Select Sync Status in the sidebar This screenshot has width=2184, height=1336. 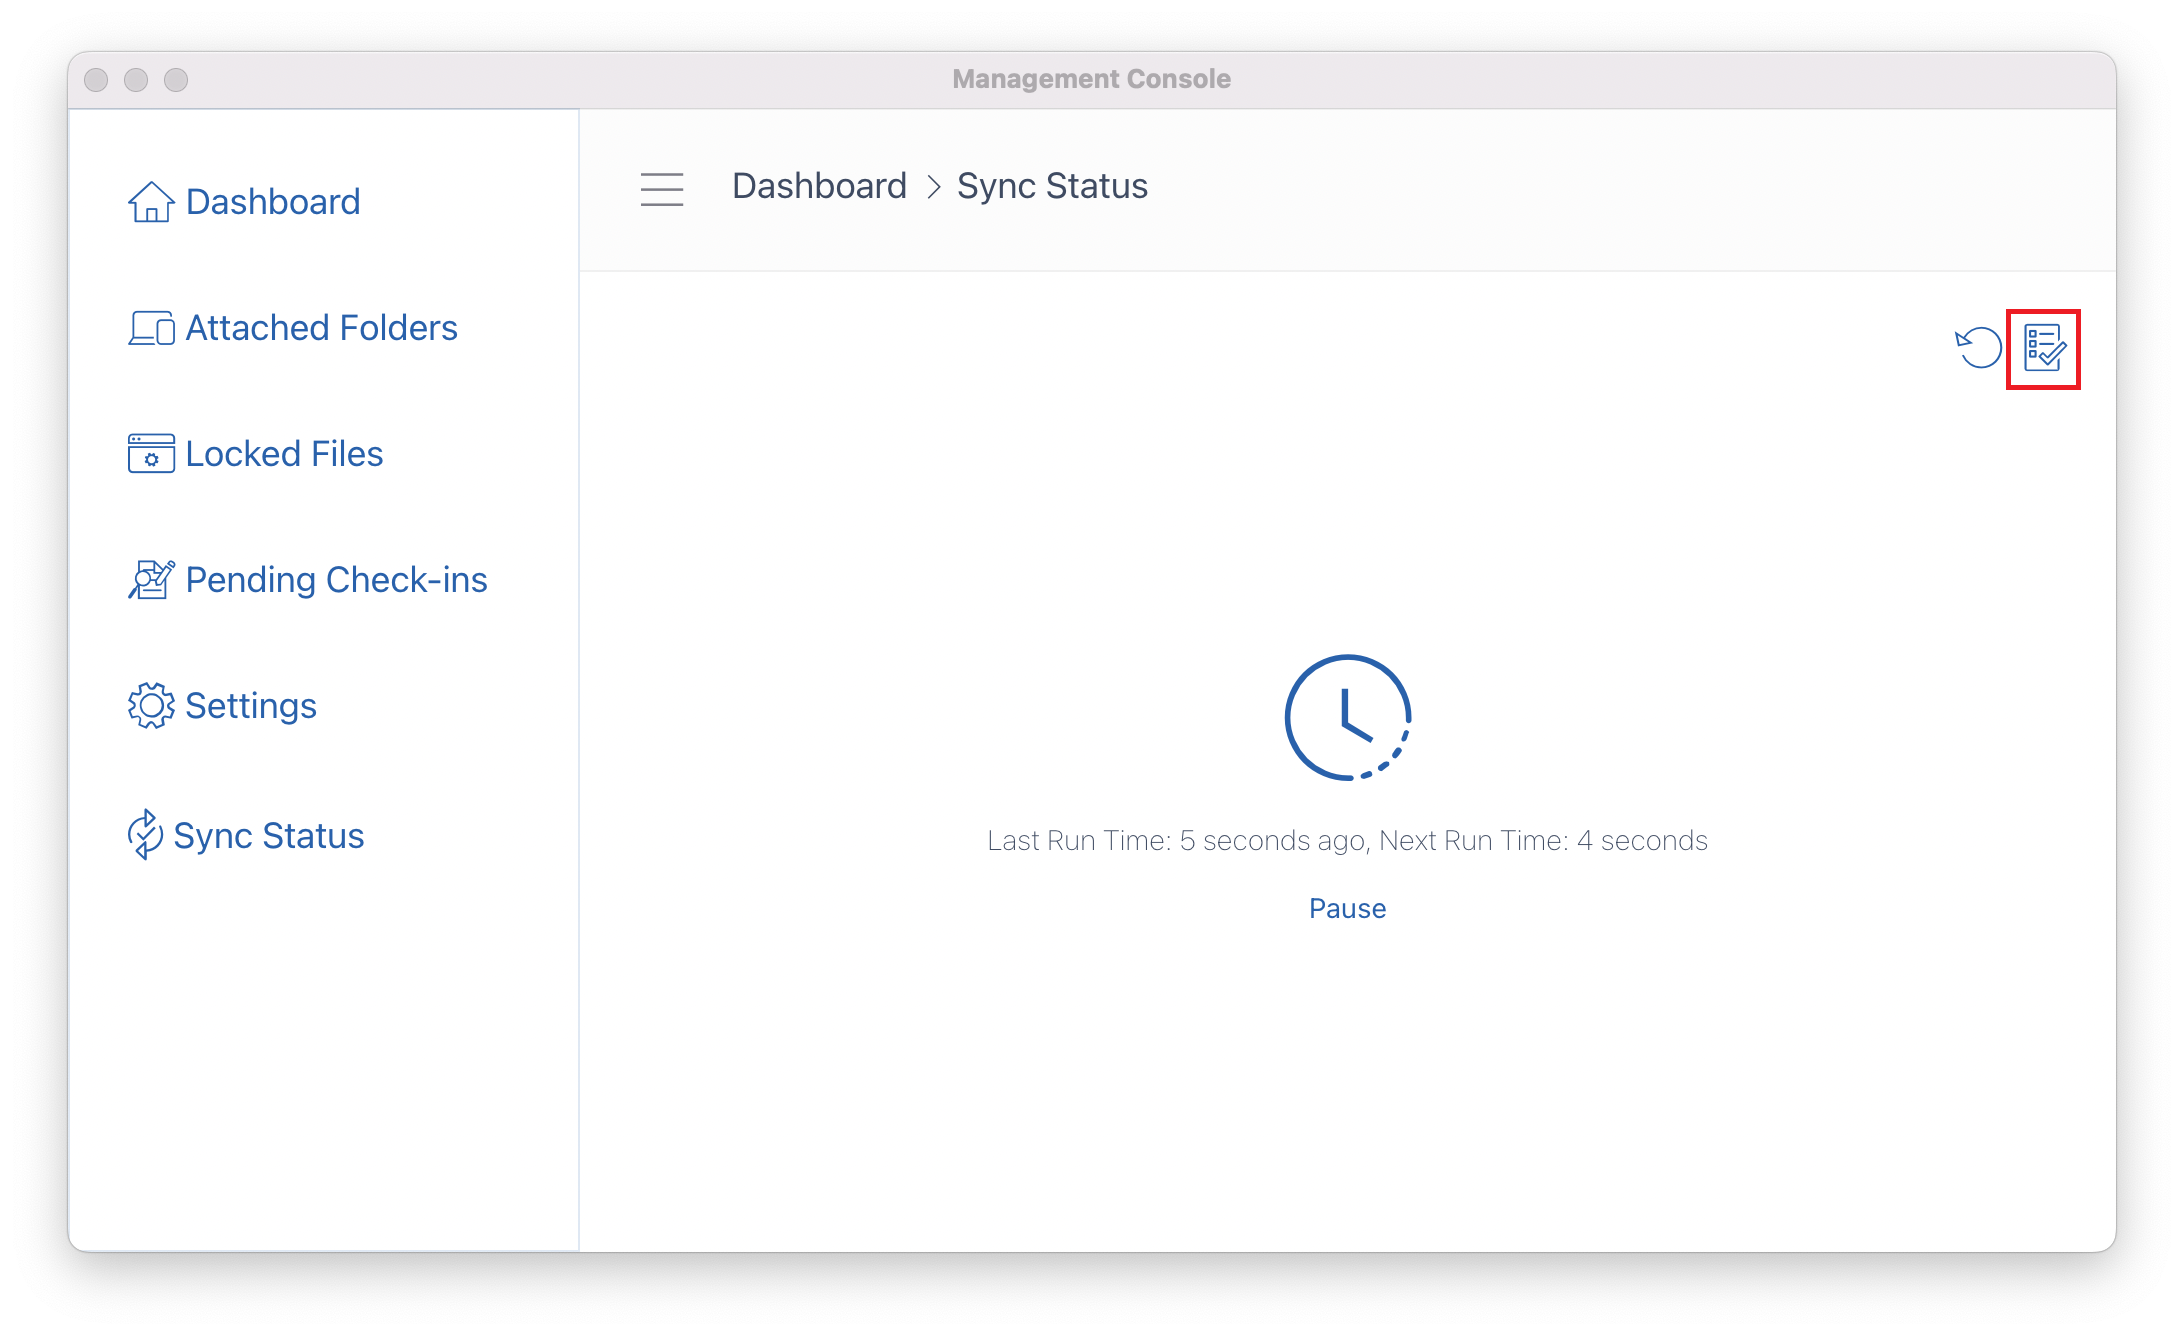pos(269,836)
